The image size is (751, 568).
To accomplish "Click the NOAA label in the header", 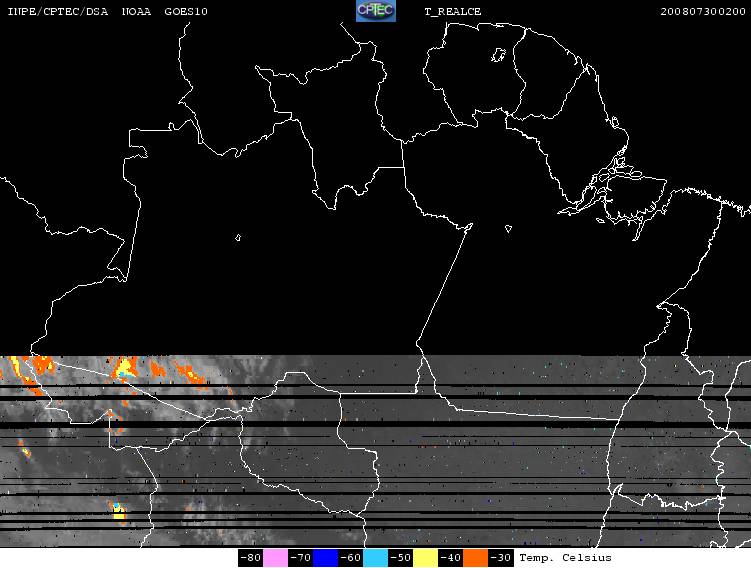I will [136, 11].
